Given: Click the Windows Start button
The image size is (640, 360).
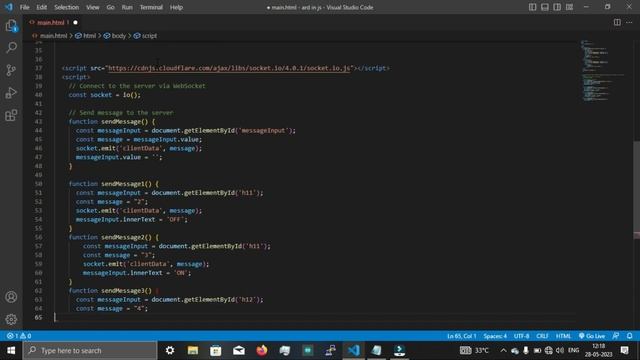Looking at the screenshot, I should [11, 350].
